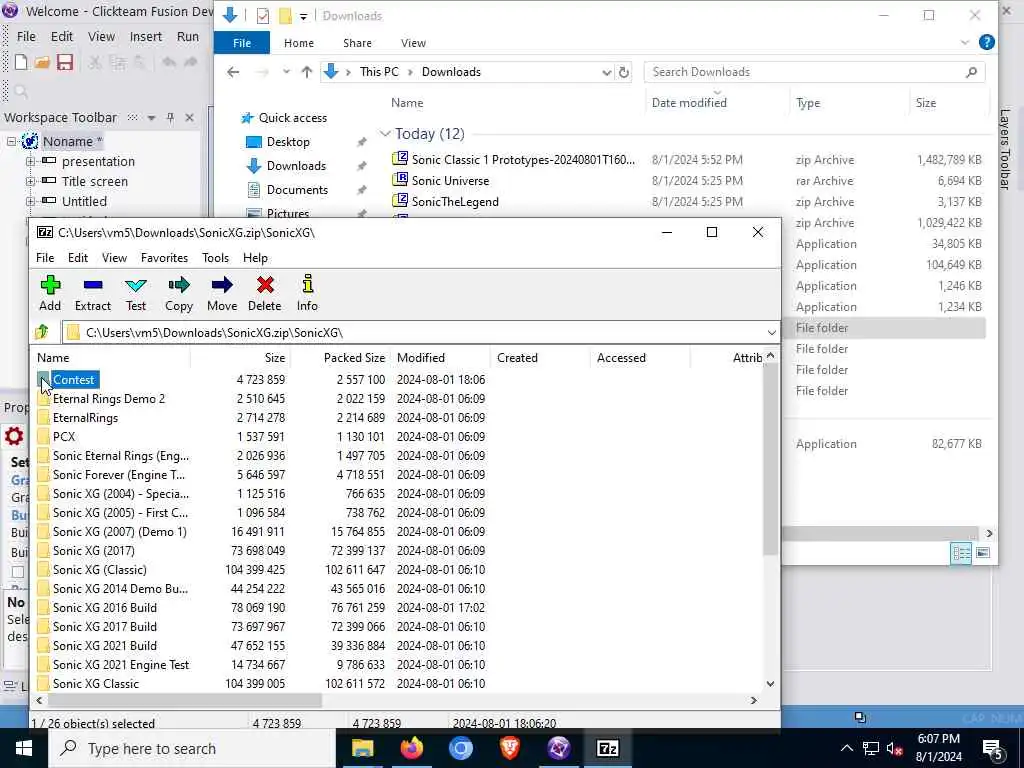Image resolution: width=1024 pixels, height=768 pixels.
Task: Collapse the Today (12) group
Action: (x=385, y=134)
